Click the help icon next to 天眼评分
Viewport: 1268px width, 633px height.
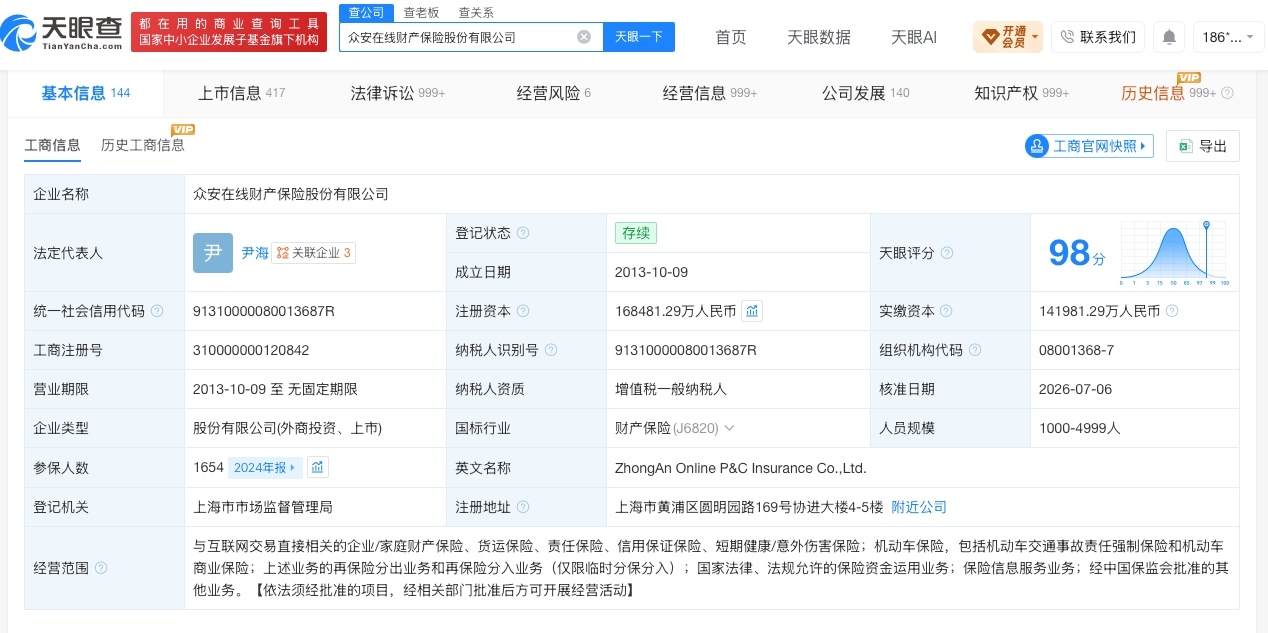pyautogui.click(x=947, y=253)
